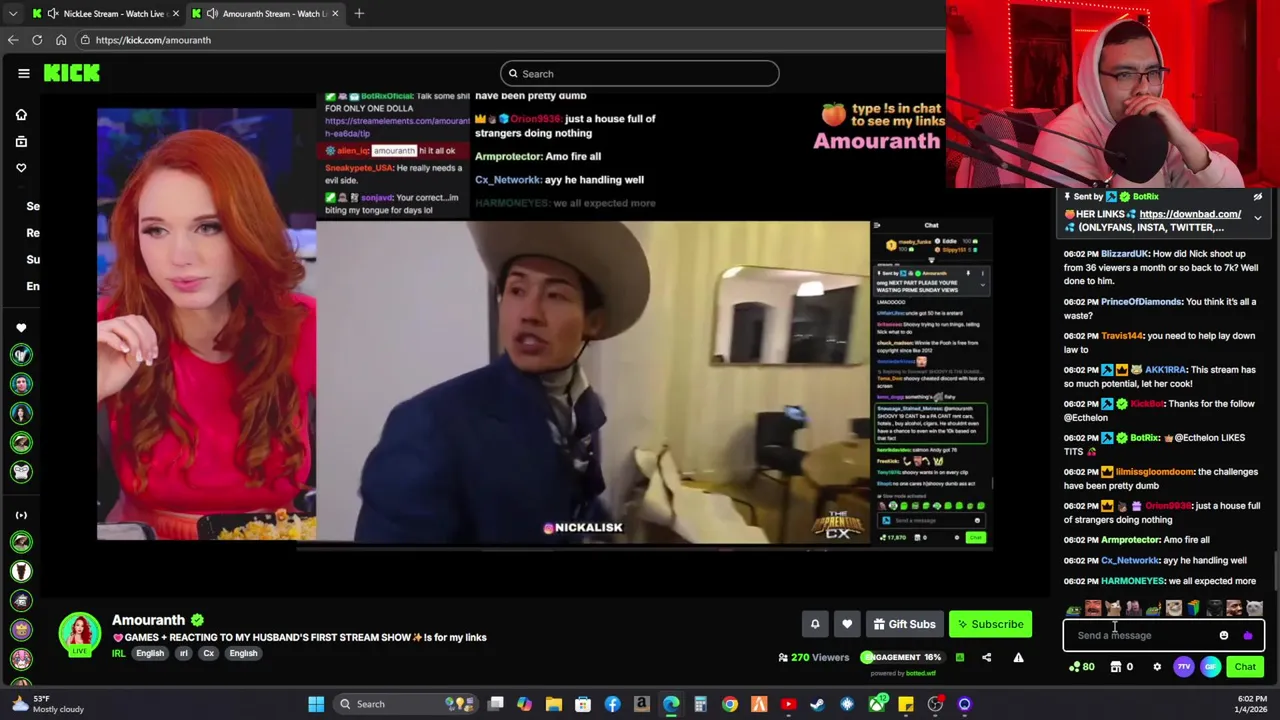This screenshot has width=1280, height=720.
Task: Open the GIF picker button
Action: 1210,667
